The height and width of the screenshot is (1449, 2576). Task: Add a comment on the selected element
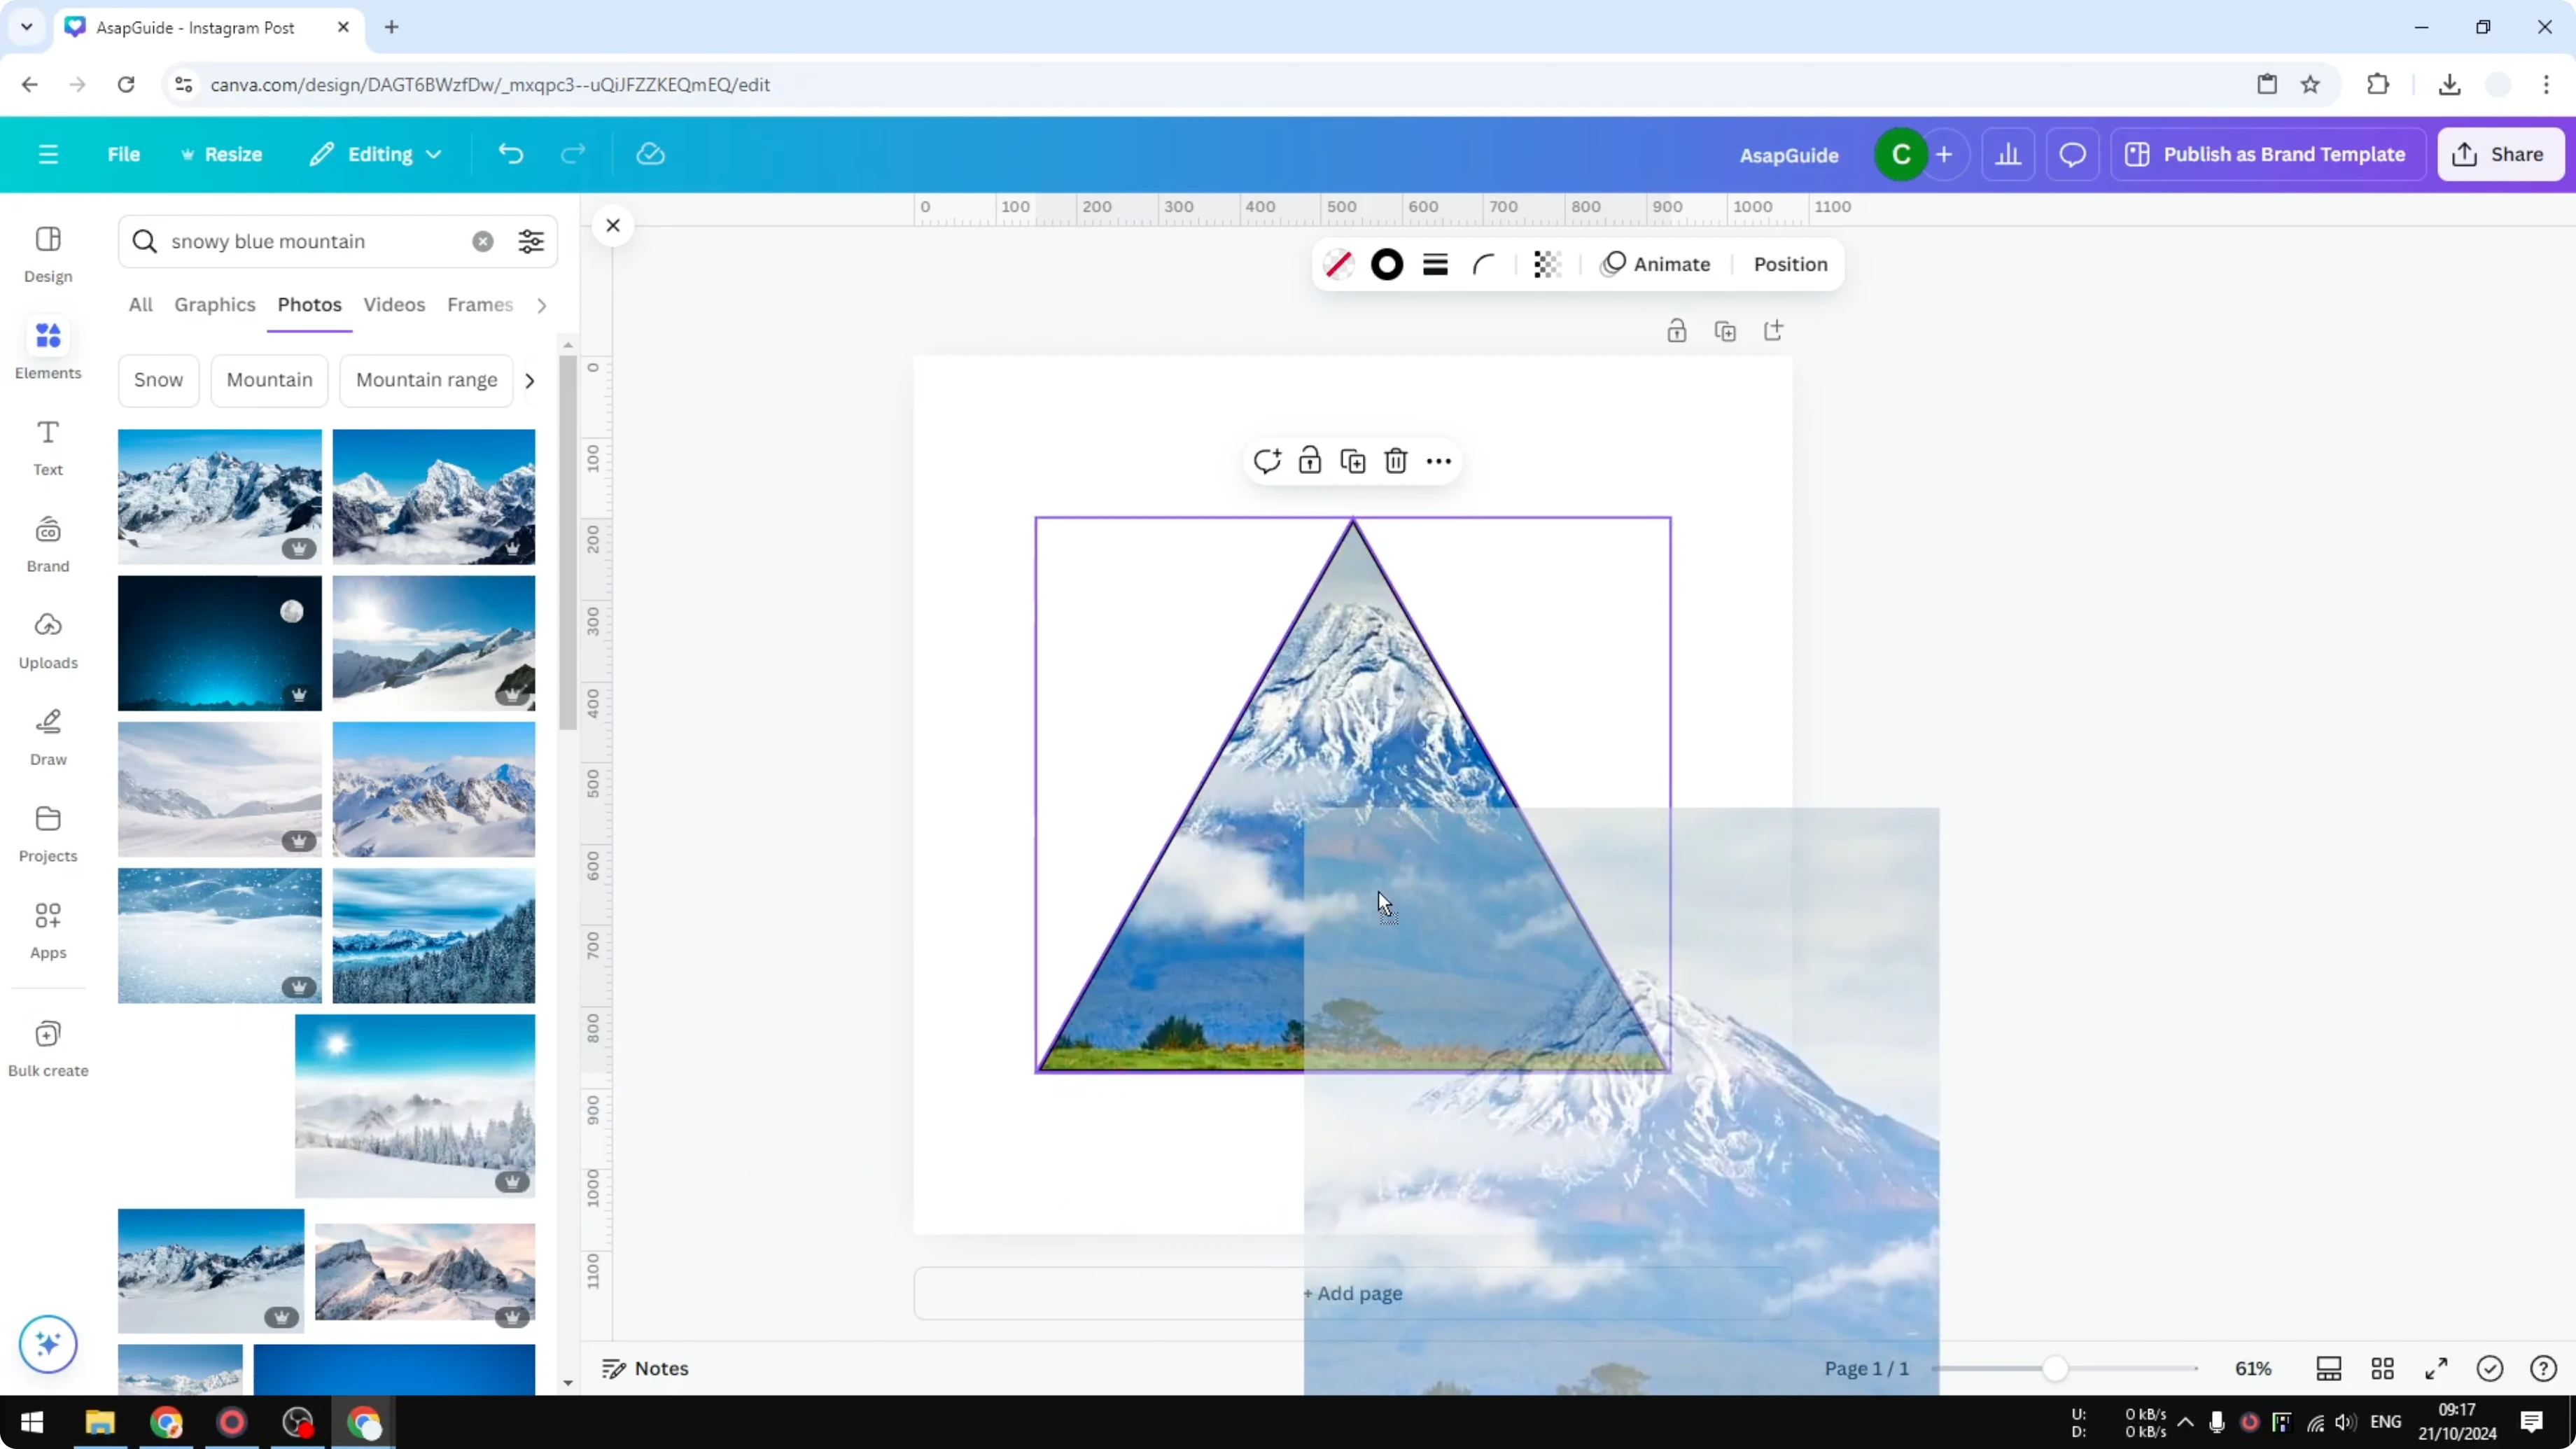[x=1267, y=460]
